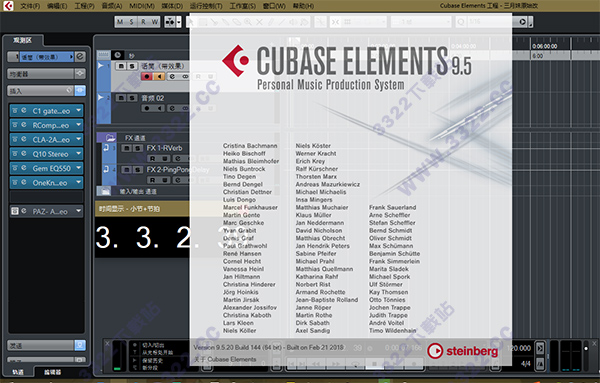
Task: Switch to the 观测区 inspector tab
Action: coord(22,40)
